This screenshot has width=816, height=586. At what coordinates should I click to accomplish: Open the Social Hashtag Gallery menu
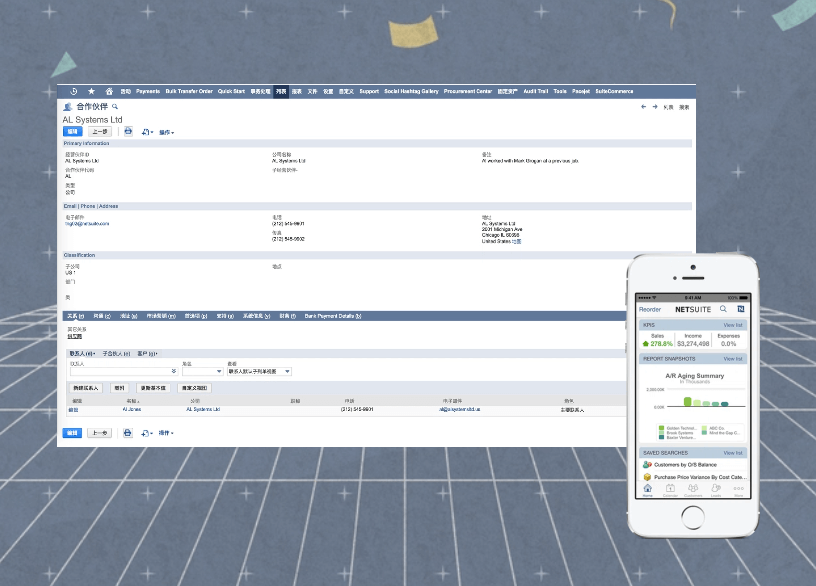pos(411,91)
